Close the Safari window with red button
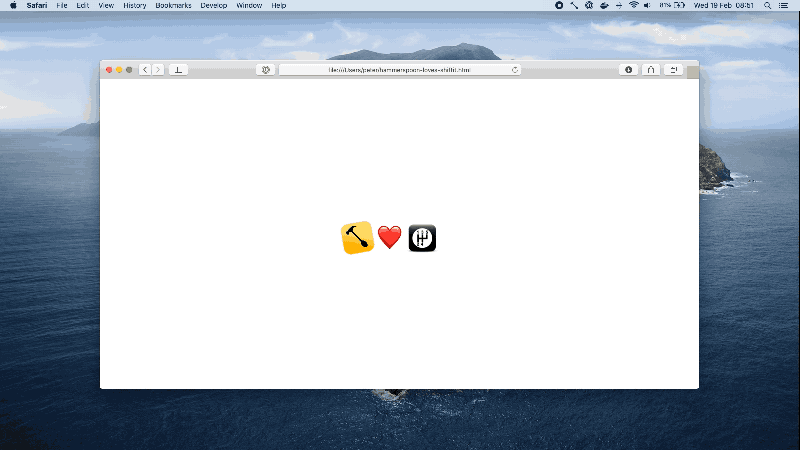The height and width of the screenshot is (450, 800). 109,70
